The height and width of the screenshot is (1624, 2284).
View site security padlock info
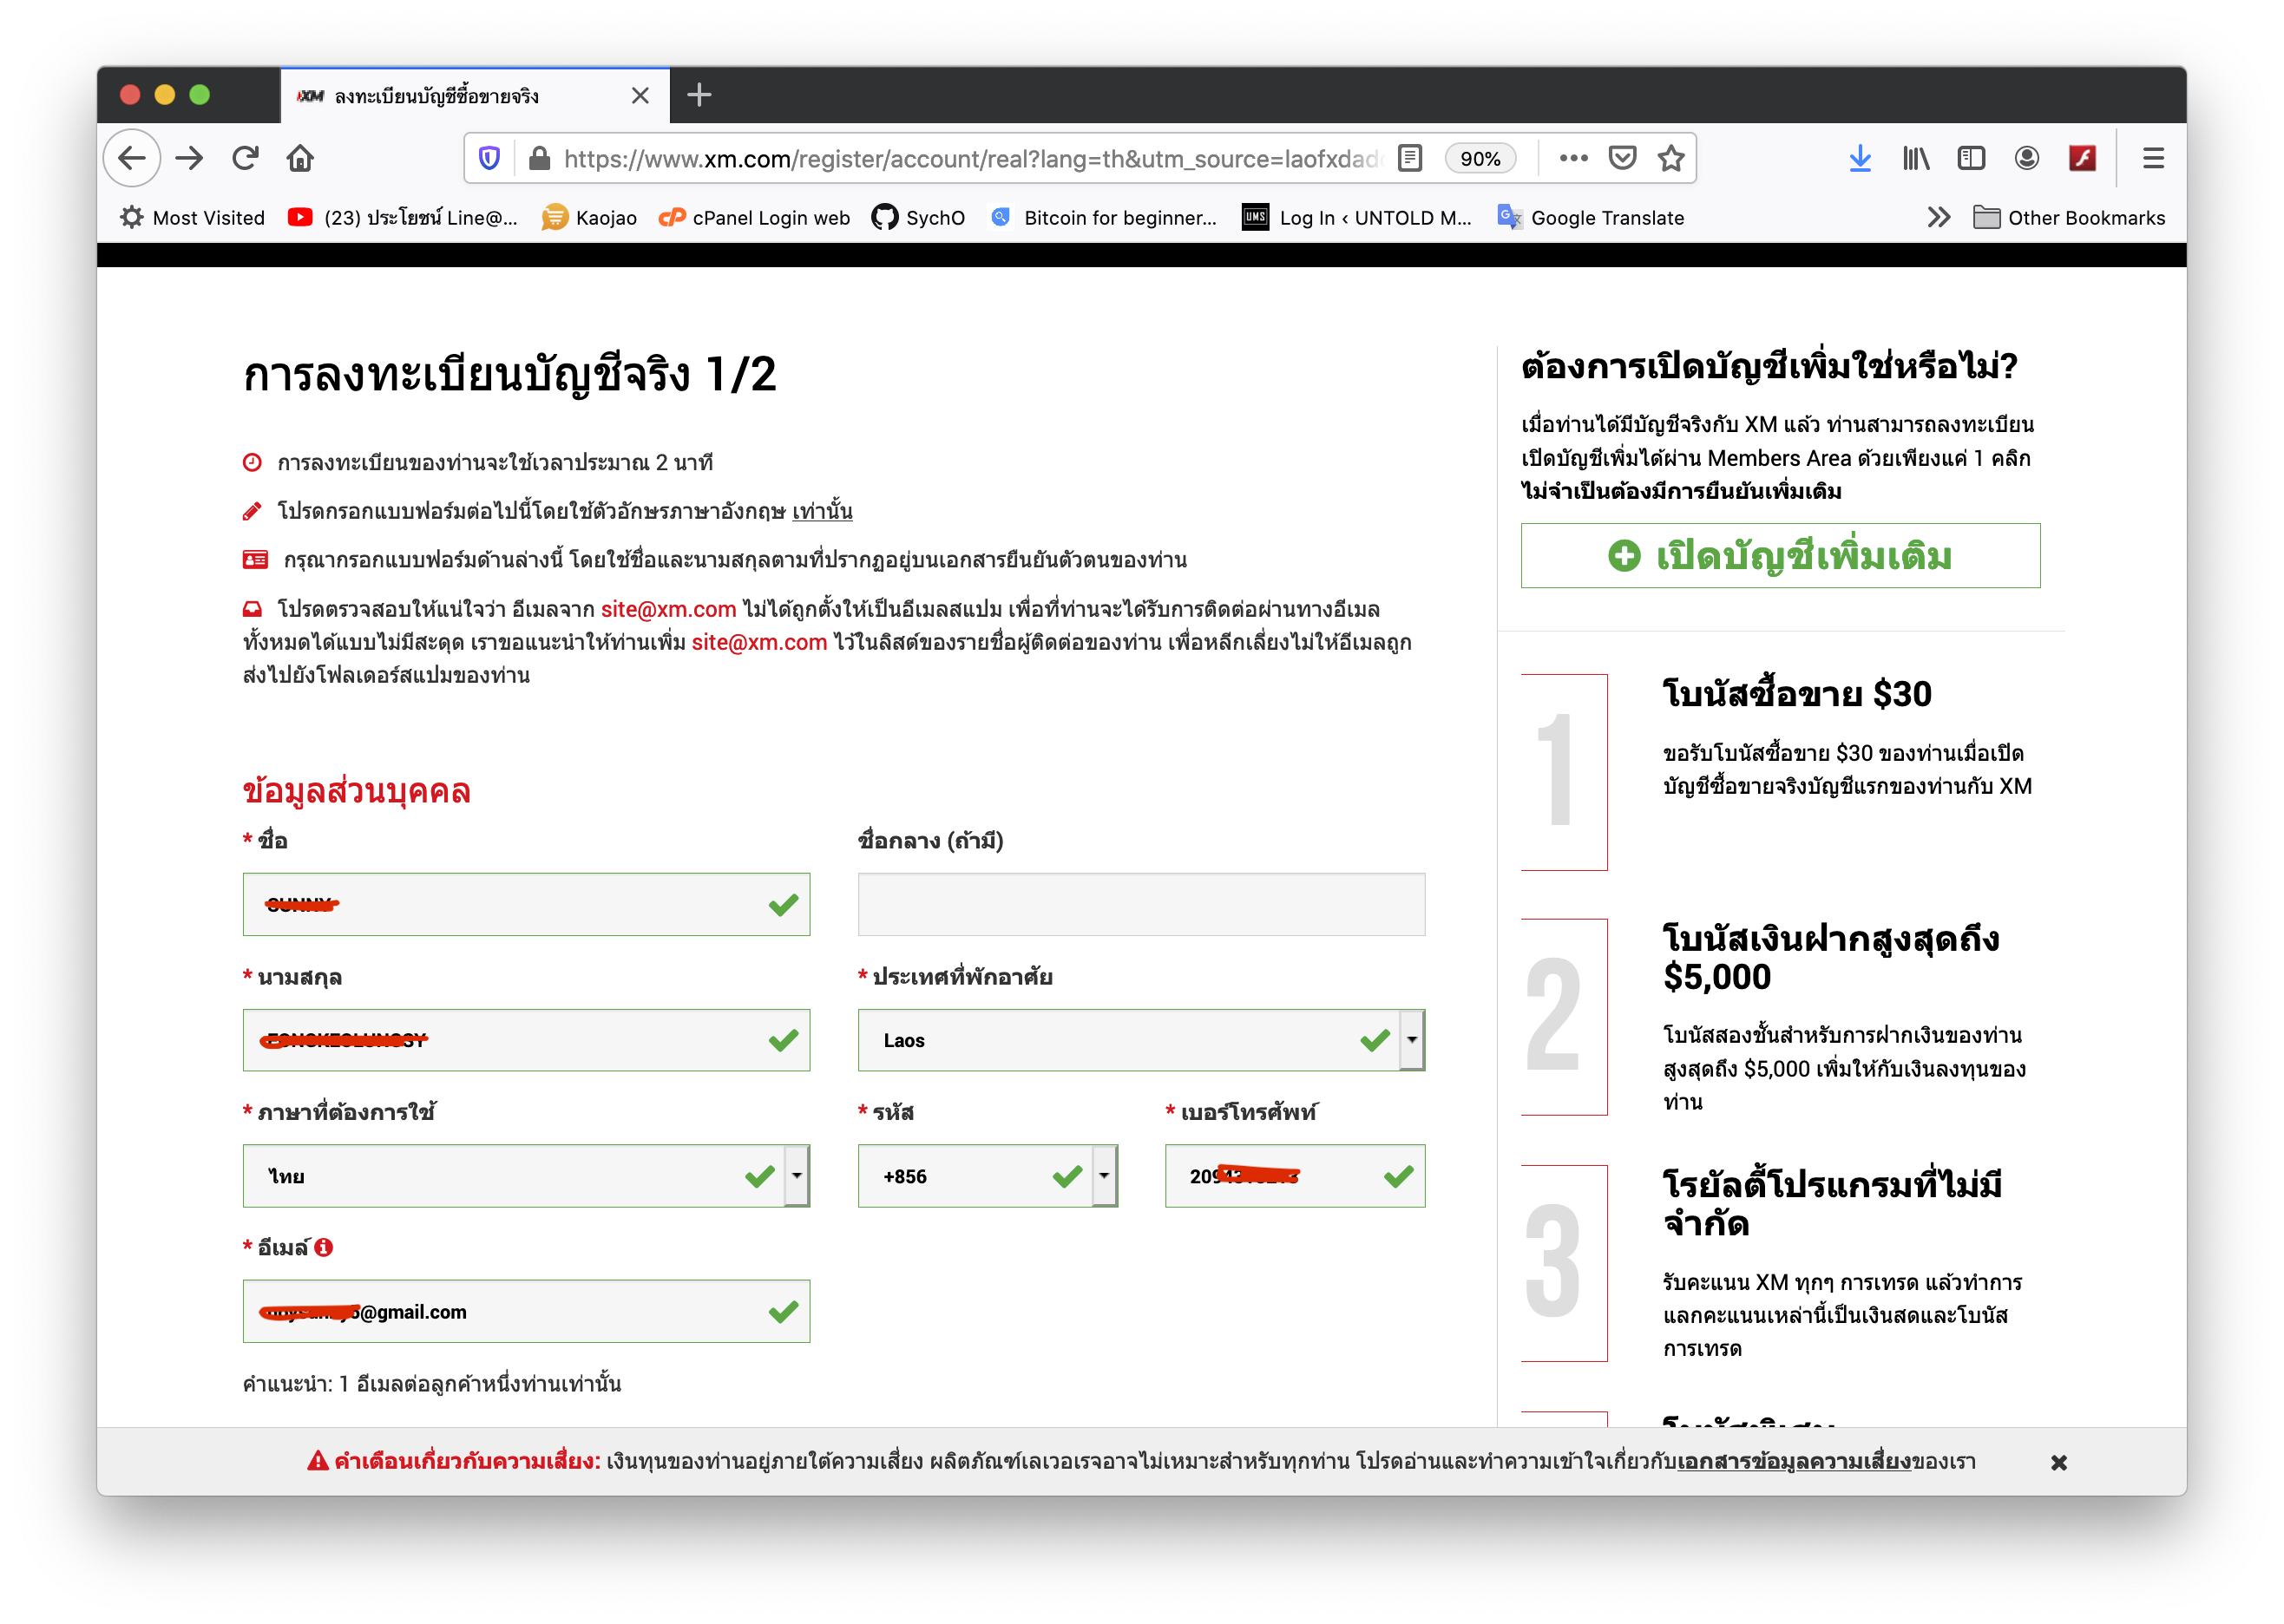[539, 158]
